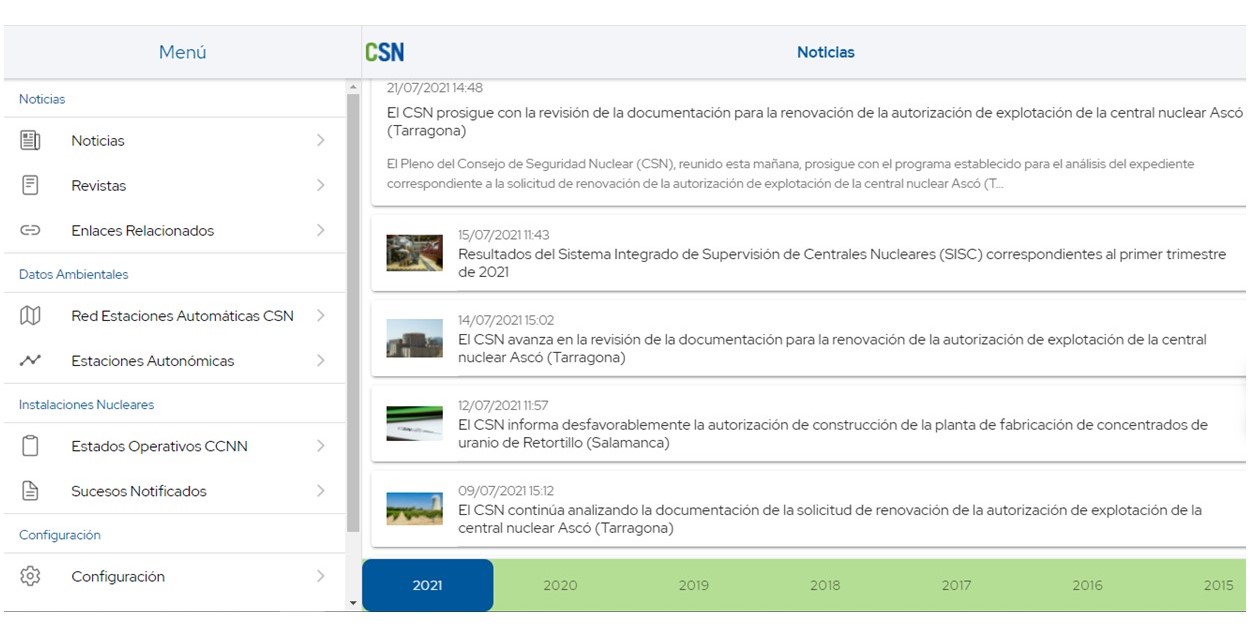Click the '12/07/2021 11:57' timestamp
This screenshot has width=1253, height=631.
pyautogui.click(x=503, y=405)
